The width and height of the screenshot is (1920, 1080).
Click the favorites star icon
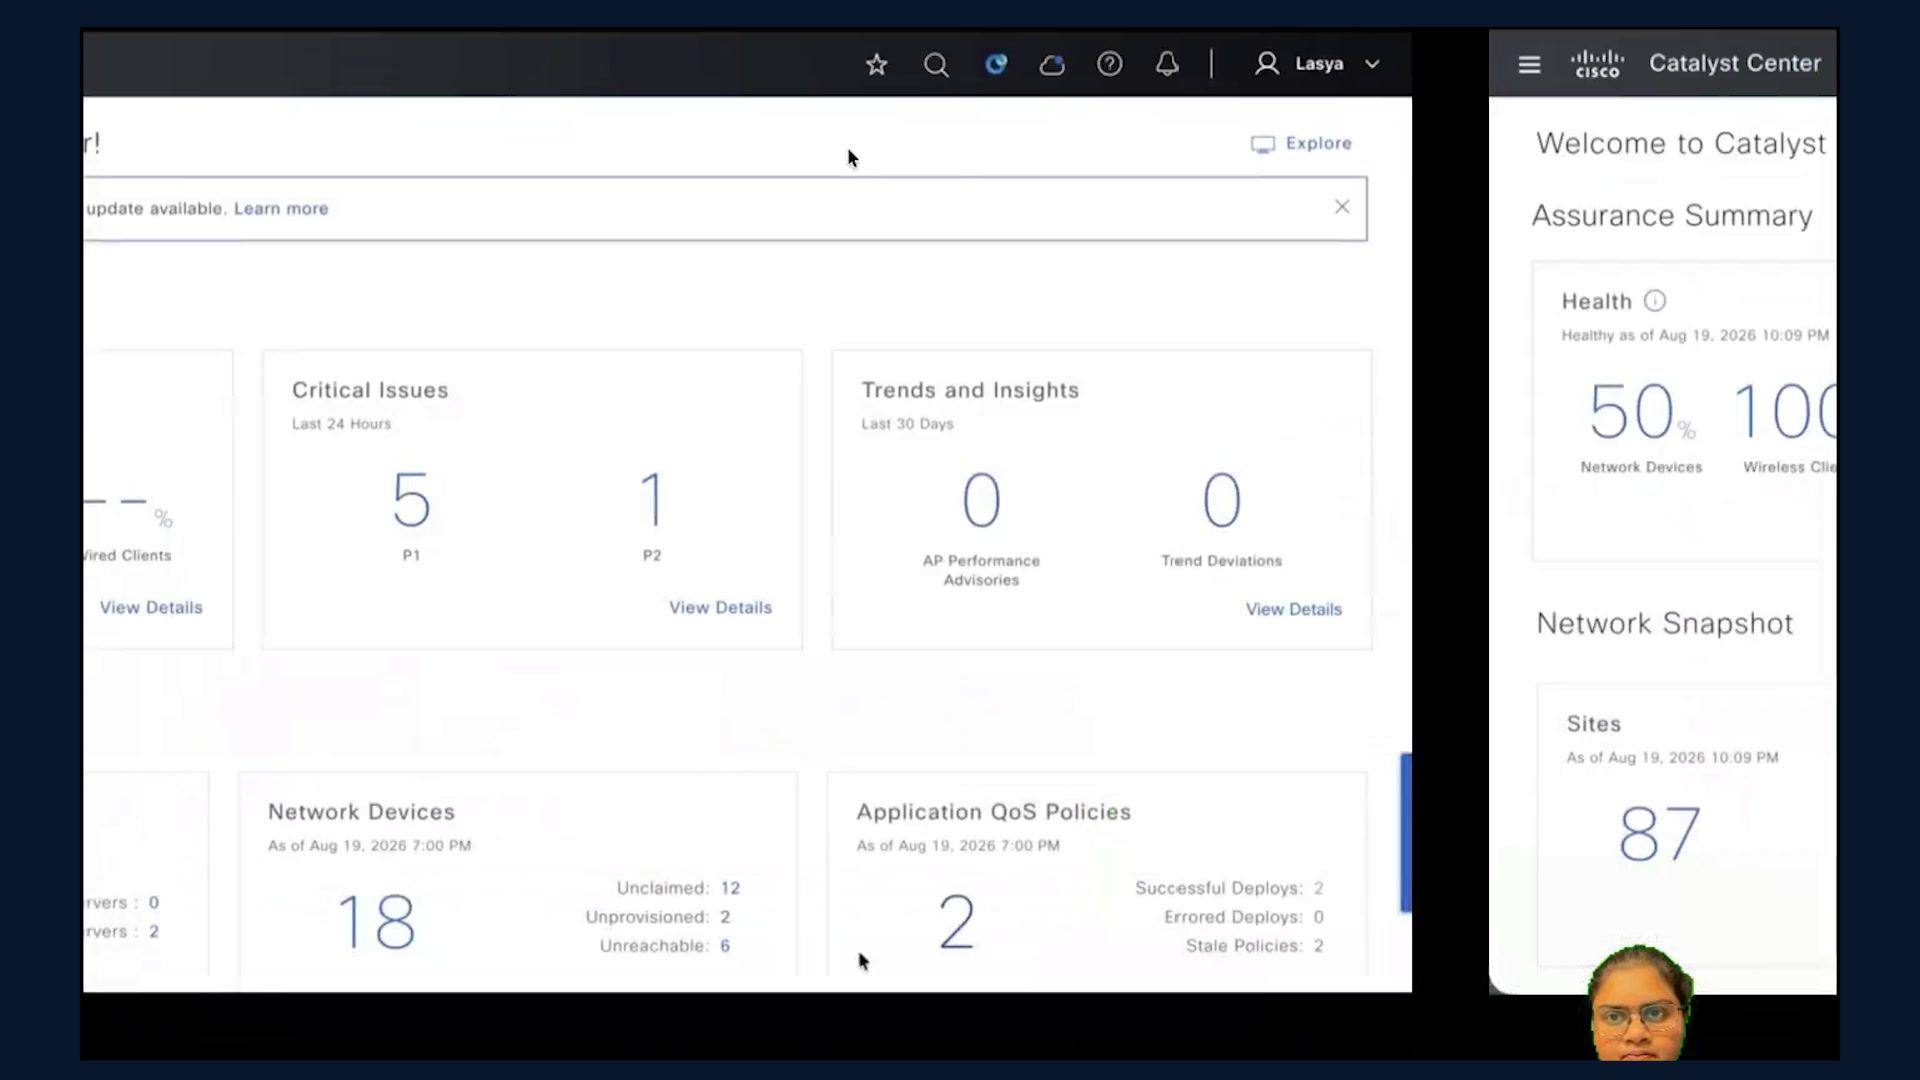tap(876, 65)
